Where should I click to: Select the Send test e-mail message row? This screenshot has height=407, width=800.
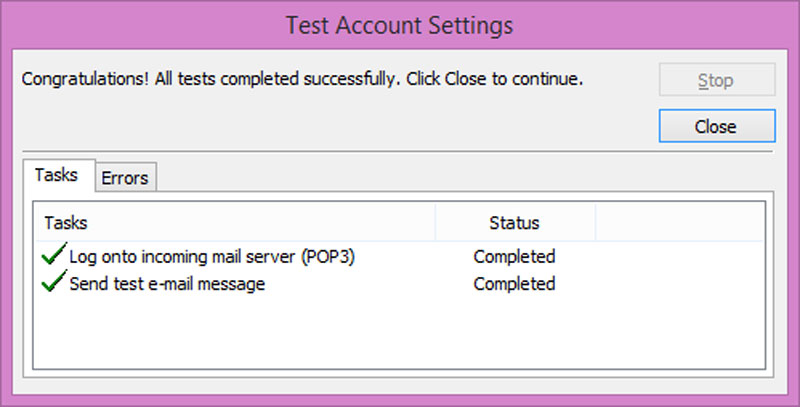pyautogui.click(x=400, y=284)
